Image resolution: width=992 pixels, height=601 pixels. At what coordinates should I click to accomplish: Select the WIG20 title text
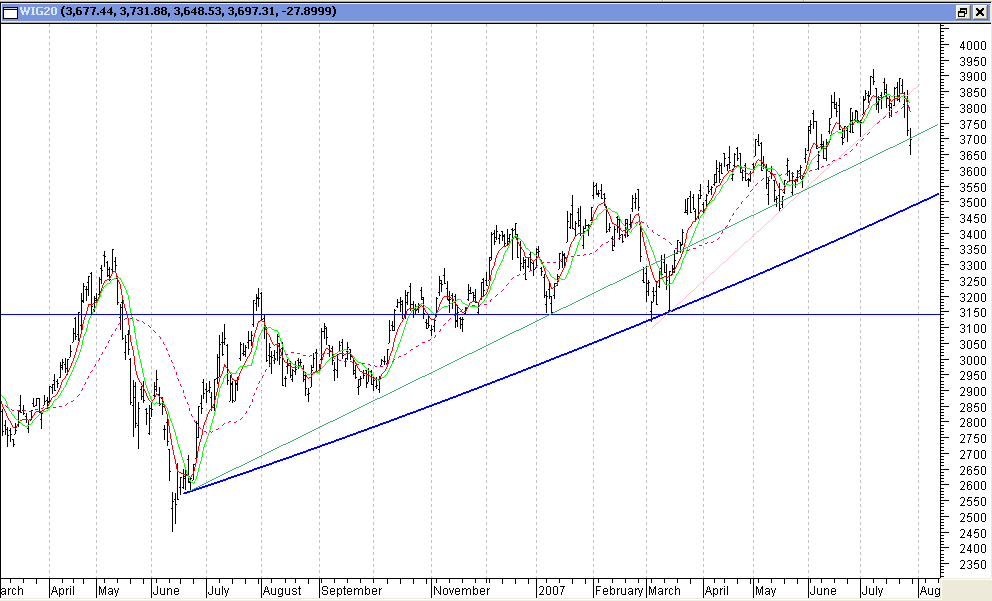39,11
